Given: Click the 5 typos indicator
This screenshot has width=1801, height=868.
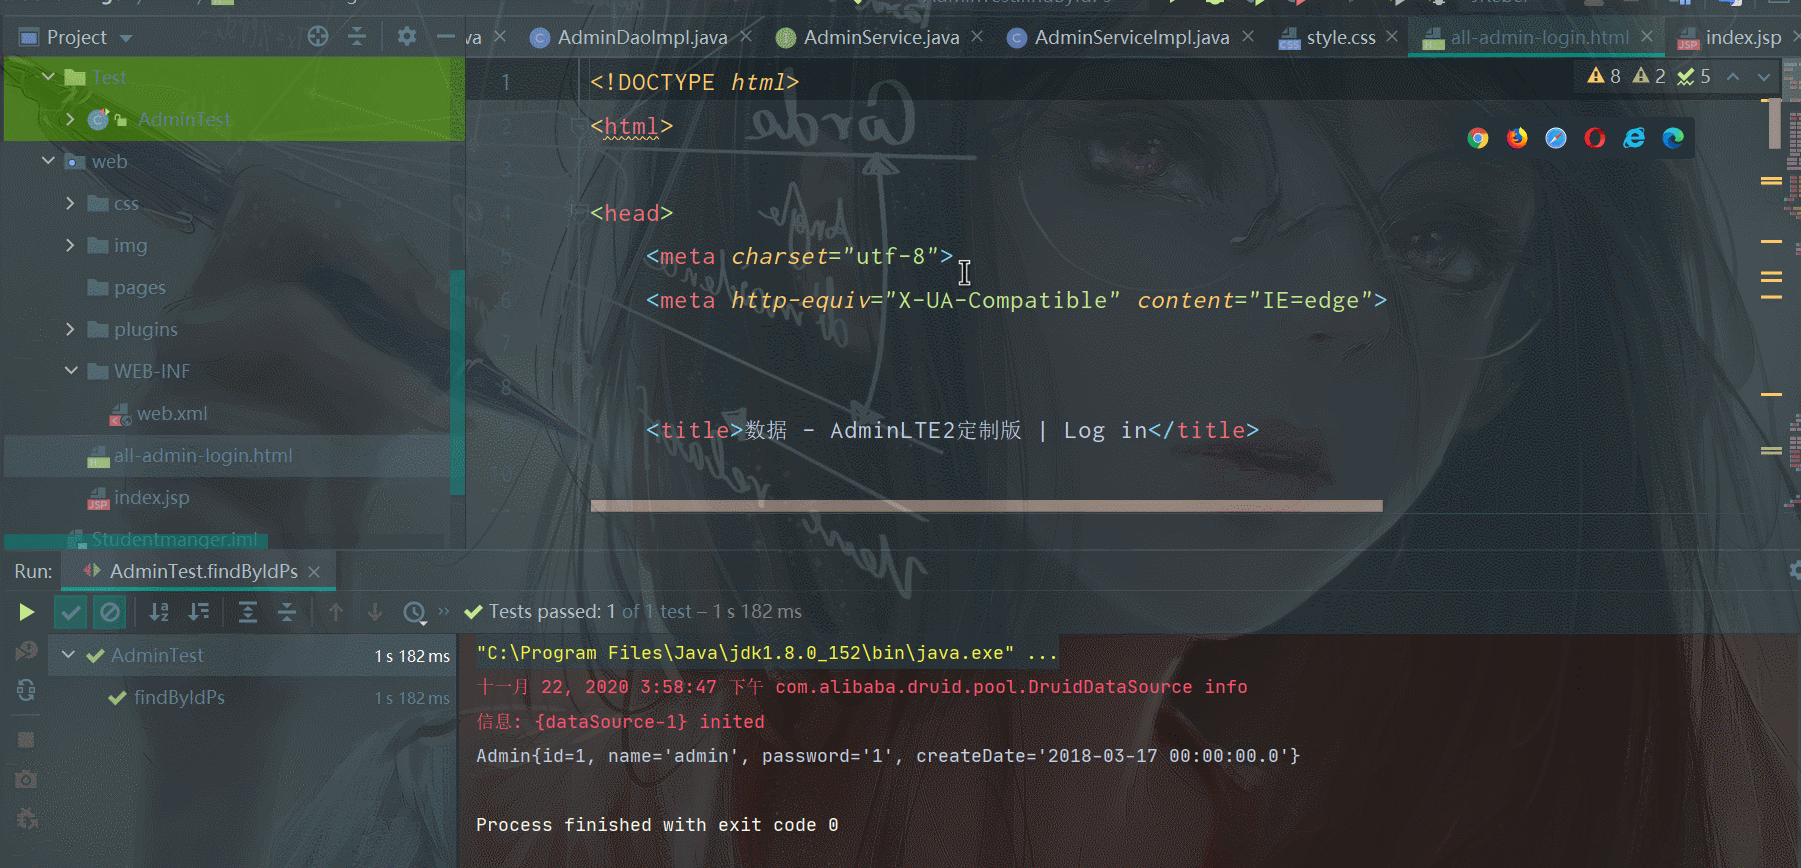Looking at the screenshot, I should (1694, 76).
